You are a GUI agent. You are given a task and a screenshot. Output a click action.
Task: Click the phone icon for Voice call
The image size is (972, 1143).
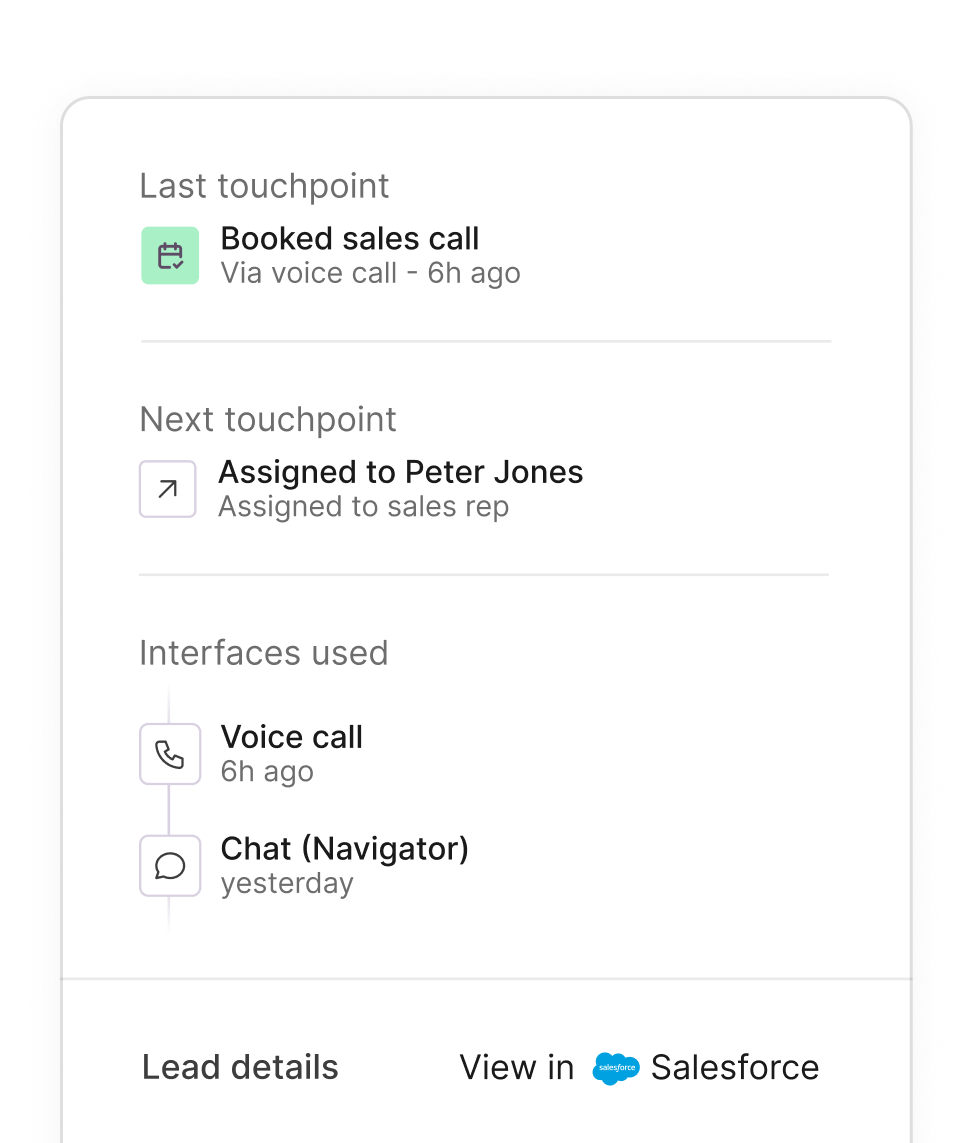click(170, 754)
